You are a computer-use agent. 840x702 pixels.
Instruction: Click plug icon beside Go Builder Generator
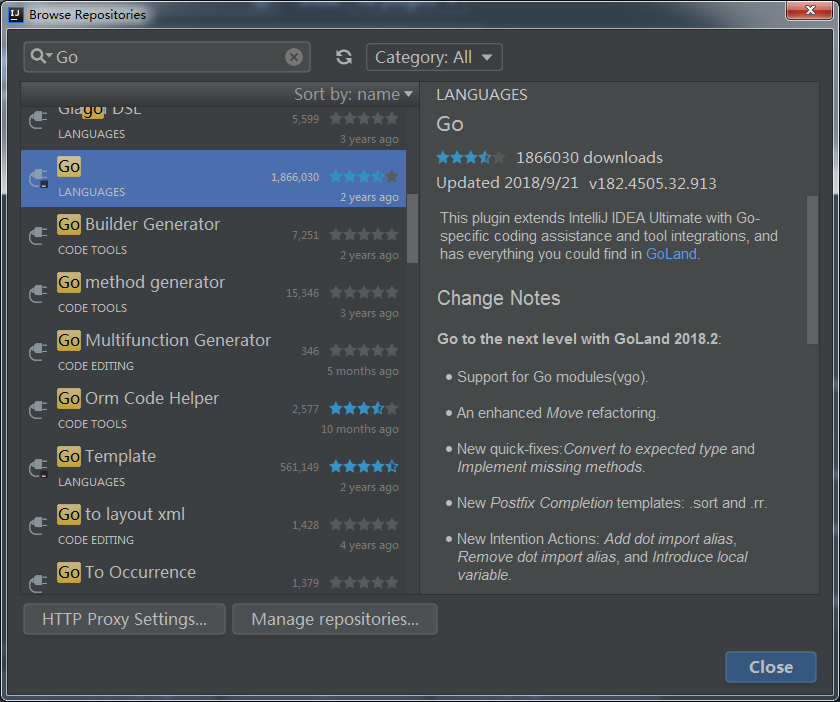pos(39,236)
